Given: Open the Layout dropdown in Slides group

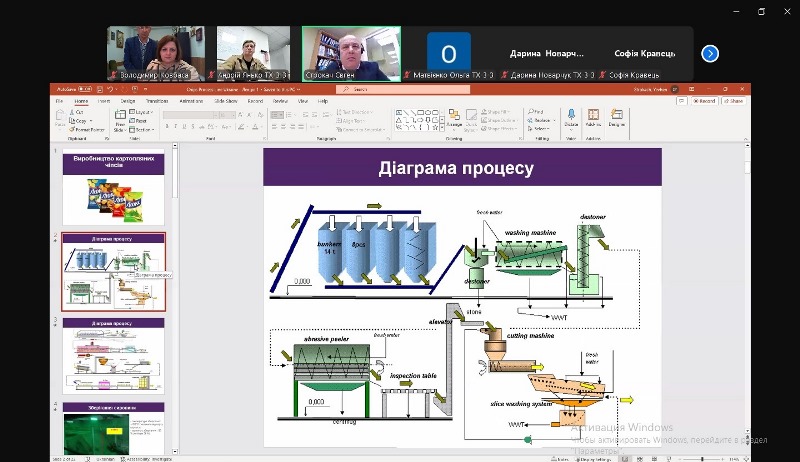Looking at the screenshot, I should (x=141, y=112).
